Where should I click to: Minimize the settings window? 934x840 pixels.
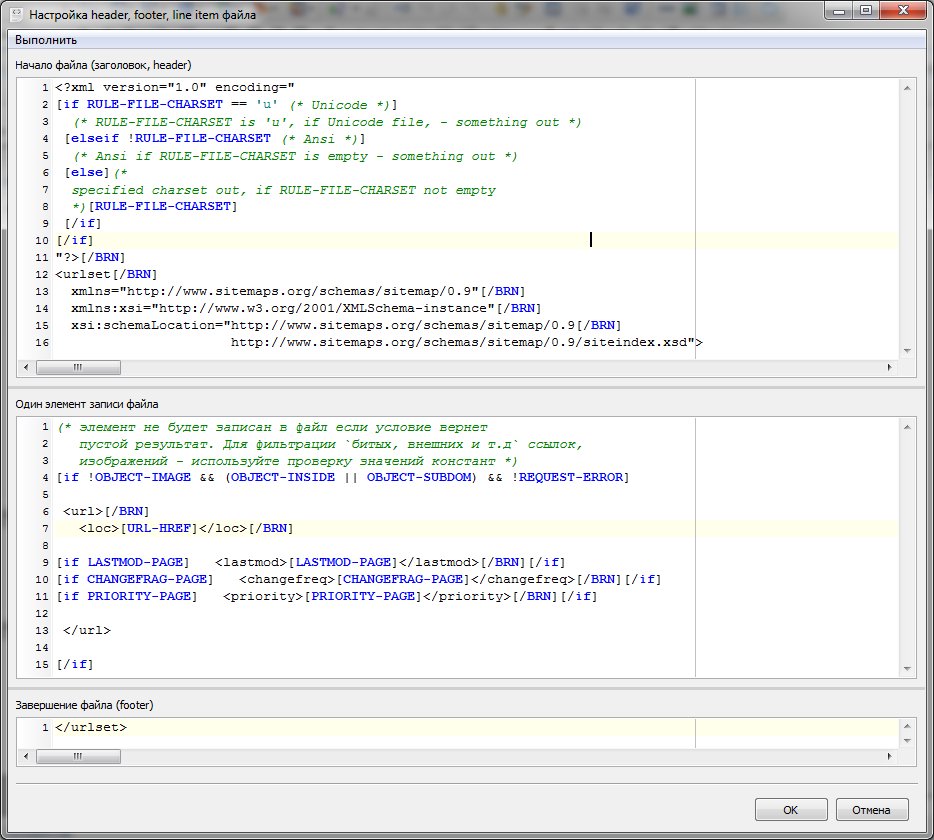(838, 10)
